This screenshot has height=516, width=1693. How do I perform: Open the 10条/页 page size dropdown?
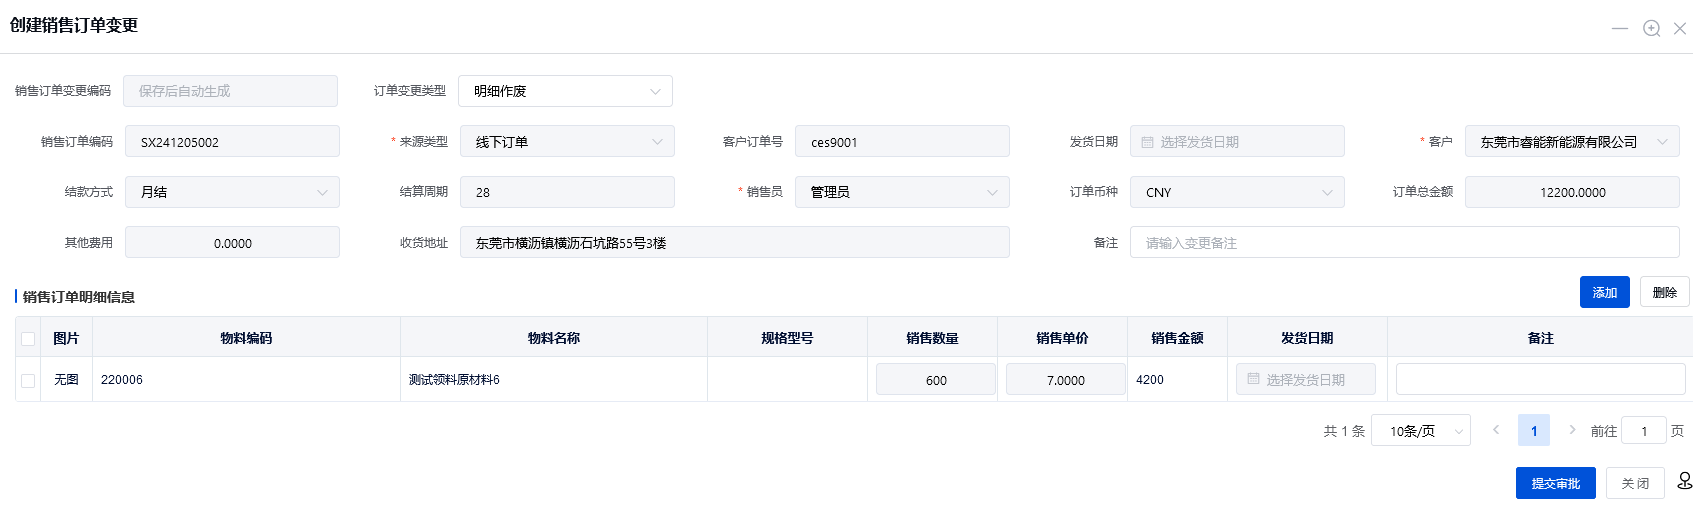tap(1421, 430)
